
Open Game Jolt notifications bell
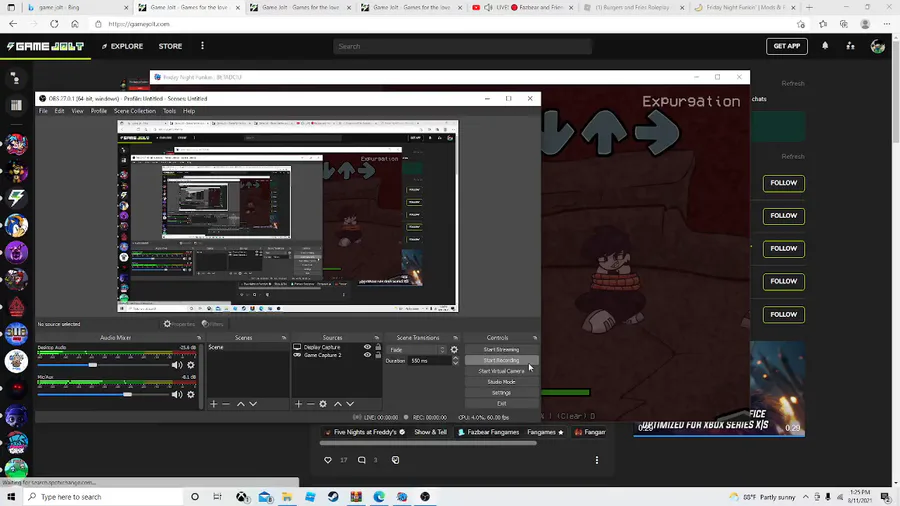[x=825, y=46]
